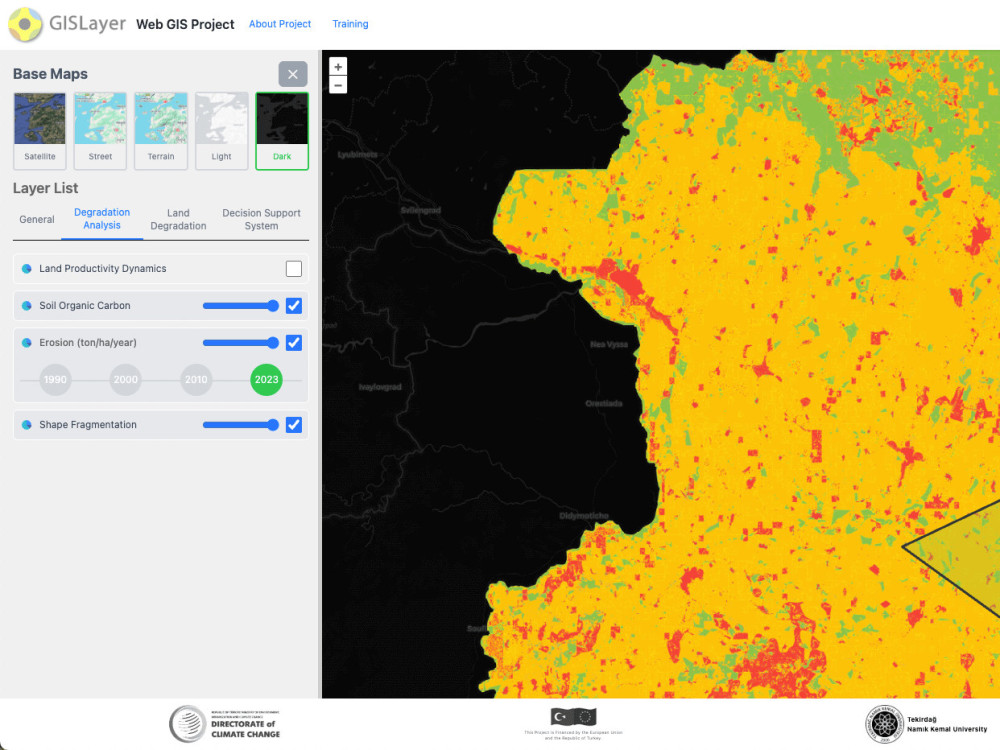
Task: Open the Land Degradation tab
Action: coord(178,219)
